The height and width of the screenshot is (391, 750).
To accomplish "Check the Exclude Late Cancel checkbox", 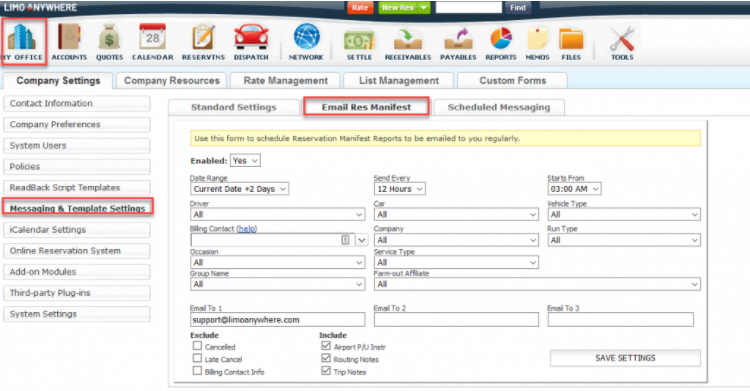I will (197, 358).
